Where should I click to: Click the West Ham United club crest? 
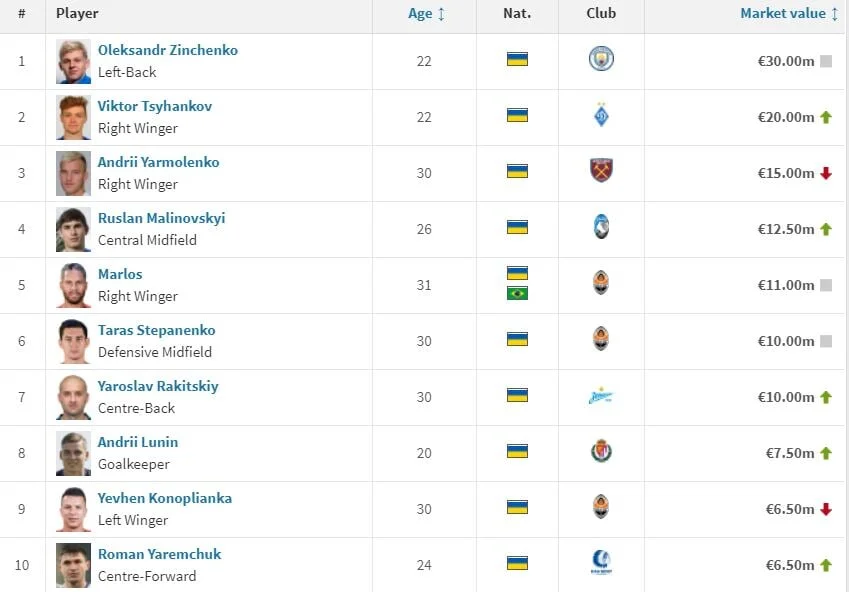[601, 171]
